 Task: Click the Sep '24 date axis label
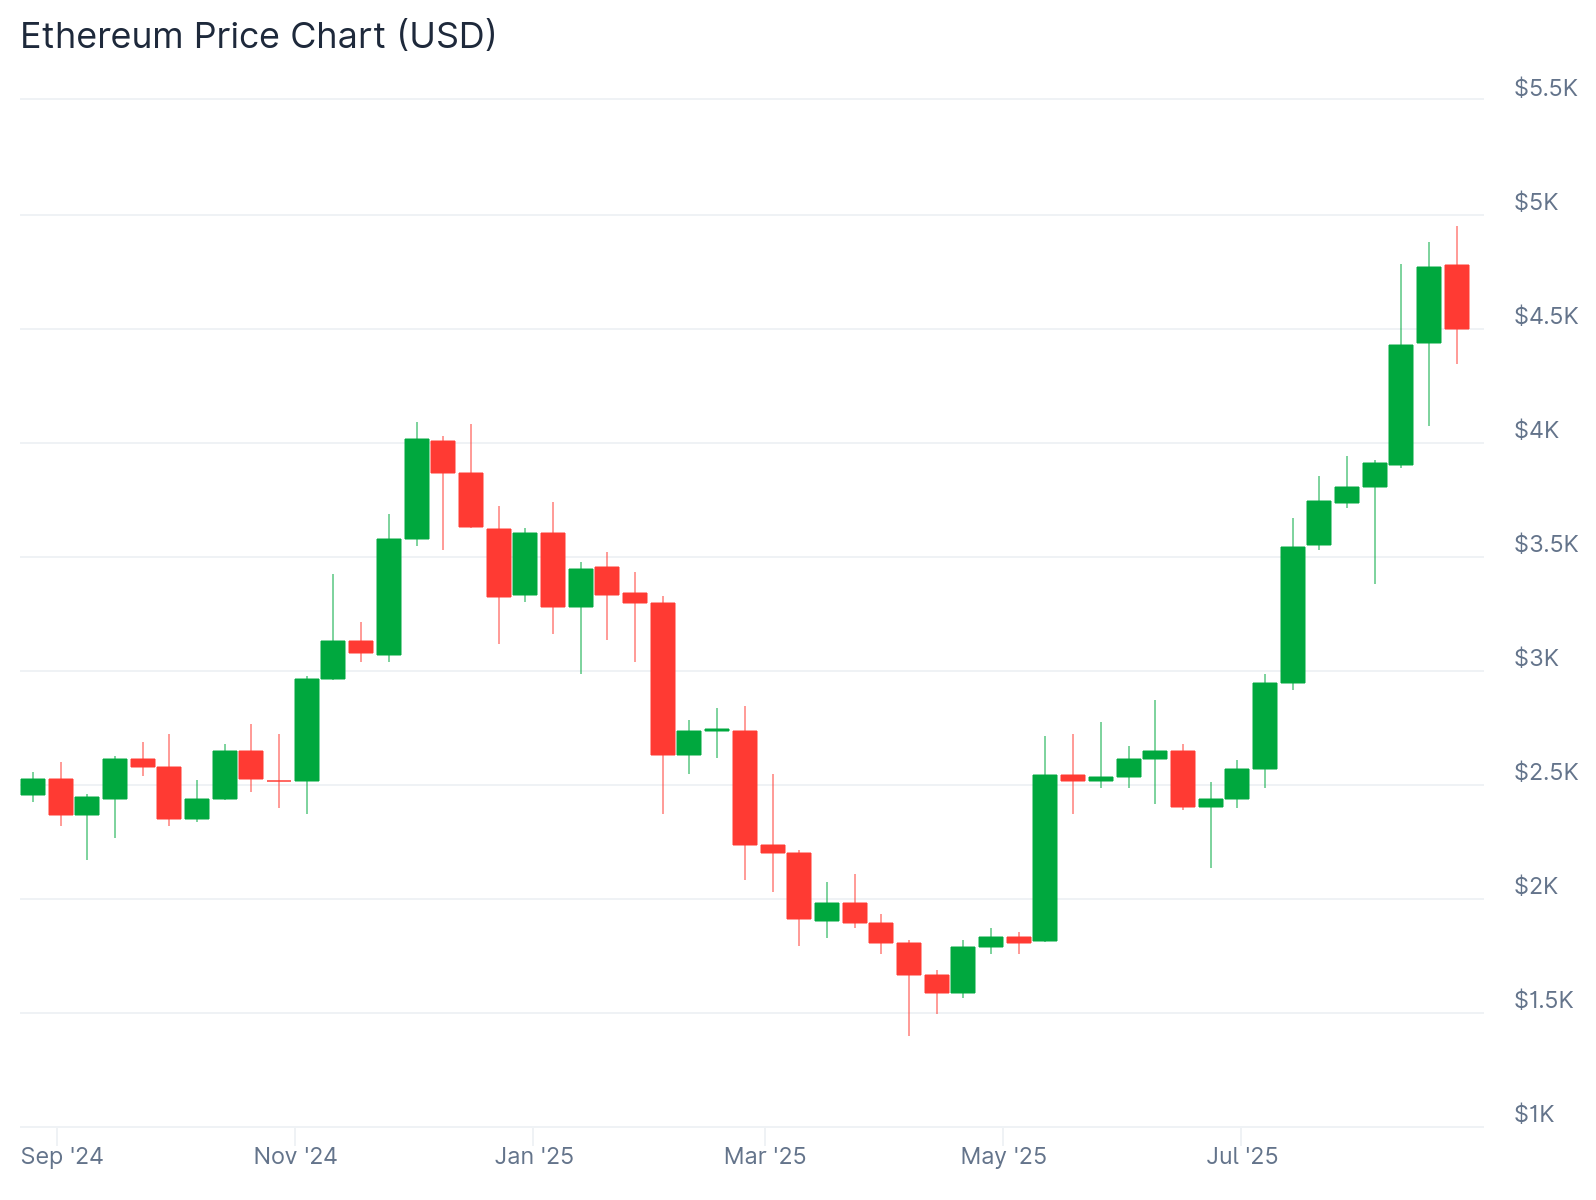pyautogui.click(x=62, y=1156)
